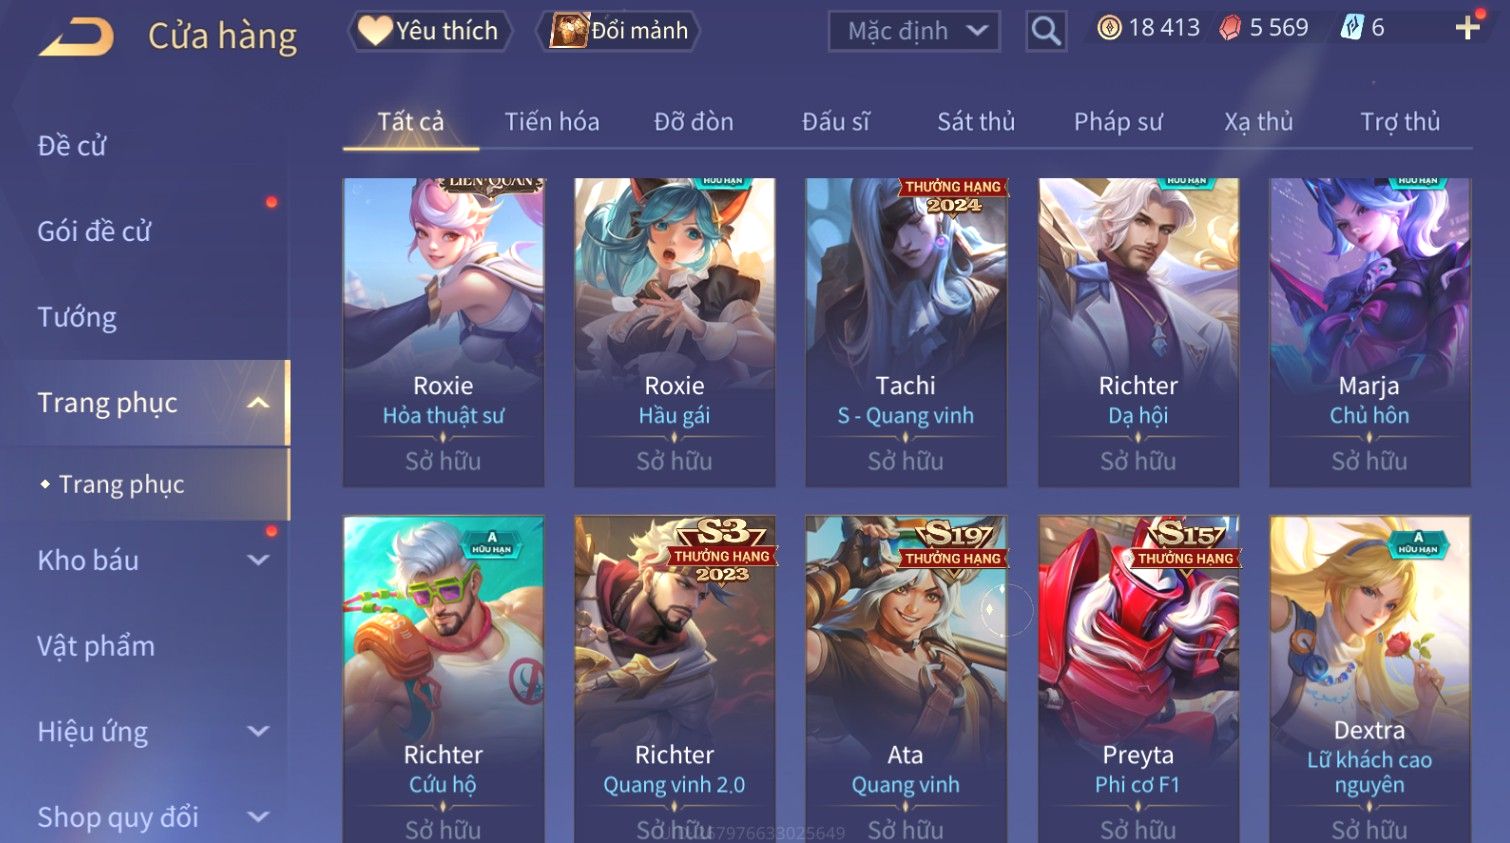
Task: Click the gold coin balance icon
Action: (1109, 28)
